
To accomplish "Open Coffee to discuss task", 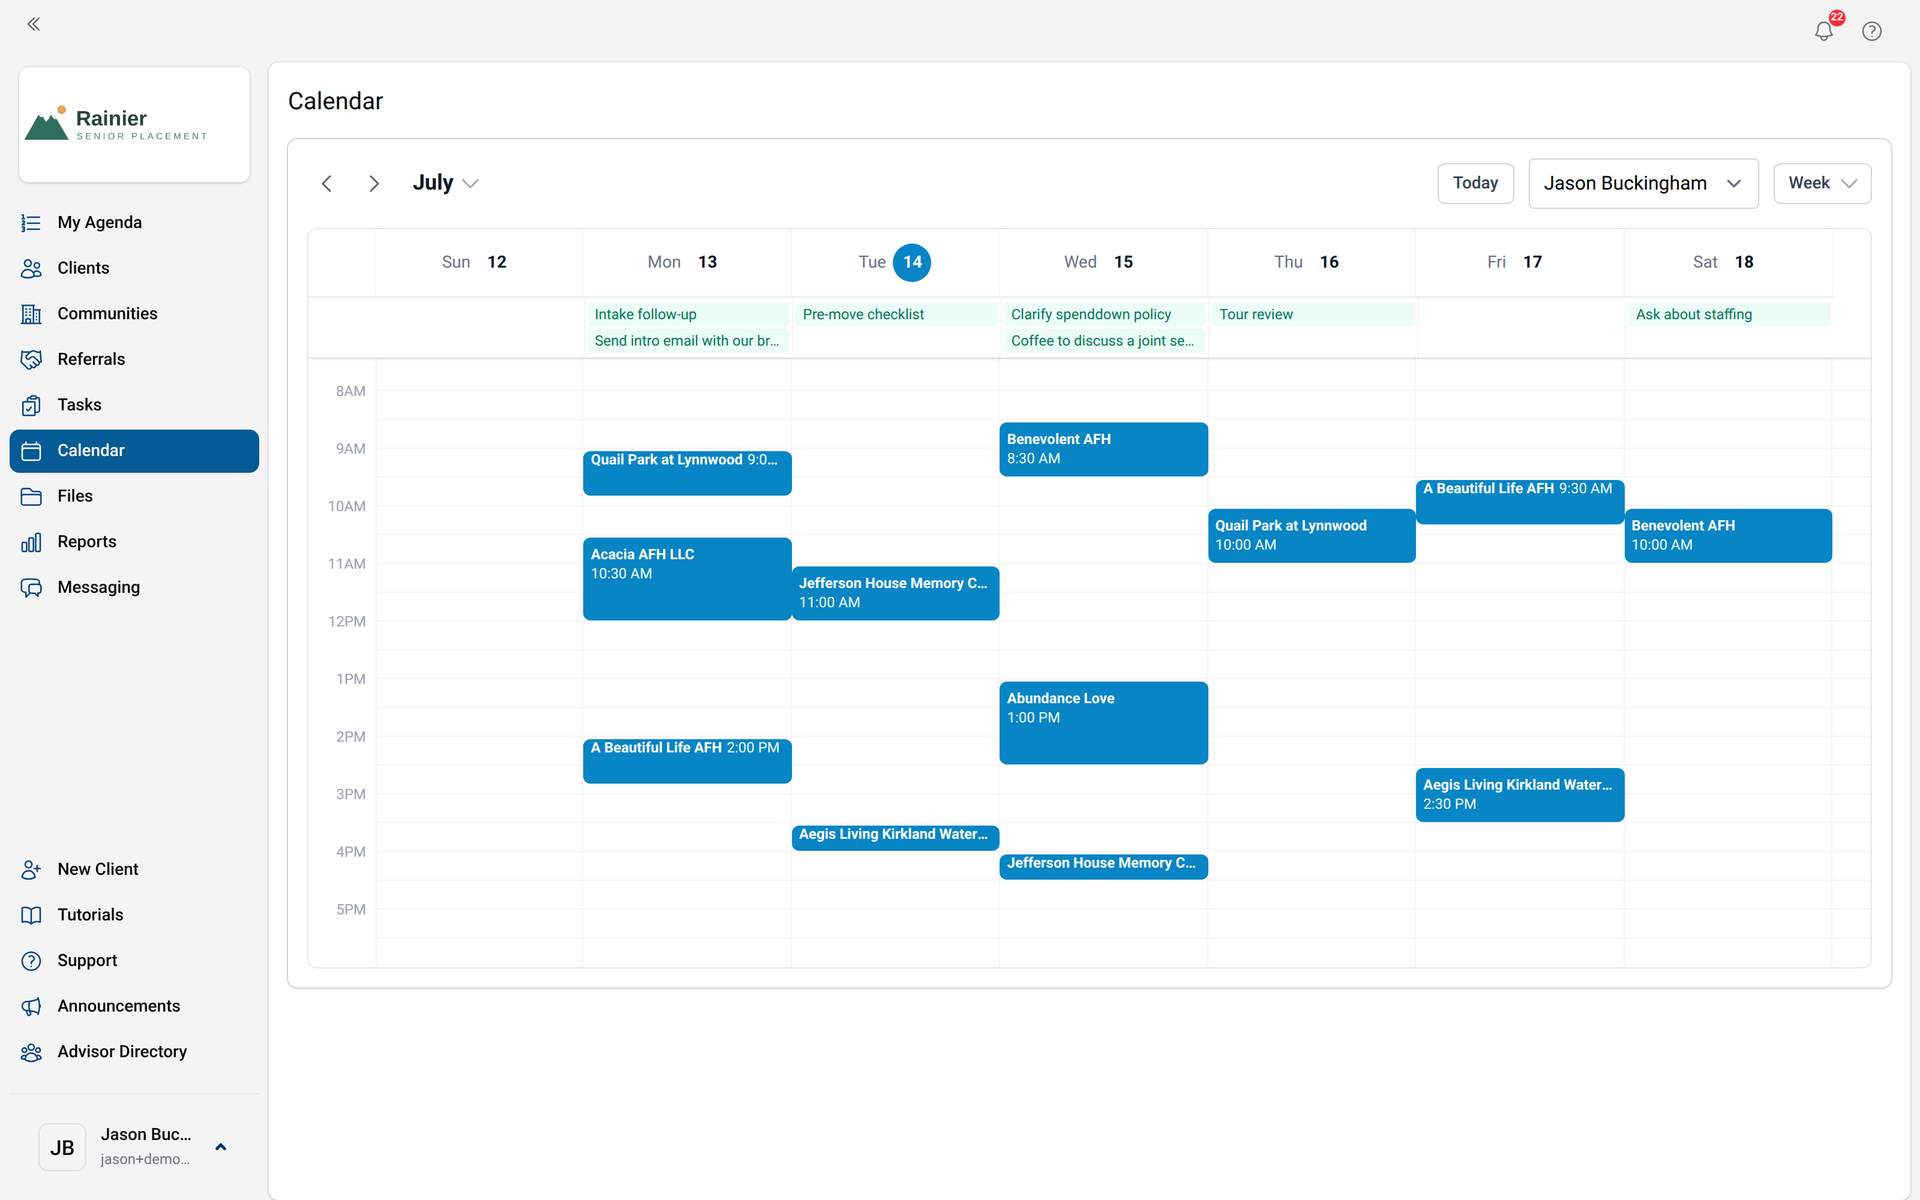I will (1104, 341).
